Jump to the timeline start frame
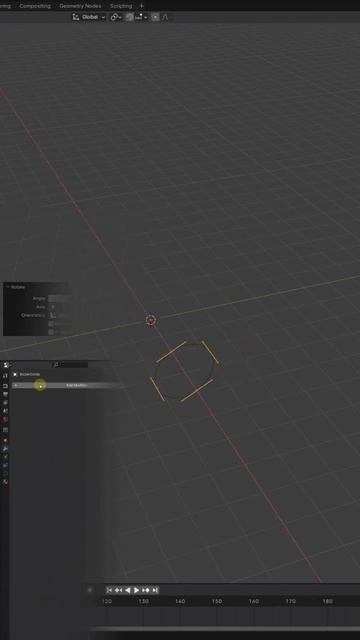Image resolution: width=360 pixels, height=640 pixels. (x=109, y=590)
